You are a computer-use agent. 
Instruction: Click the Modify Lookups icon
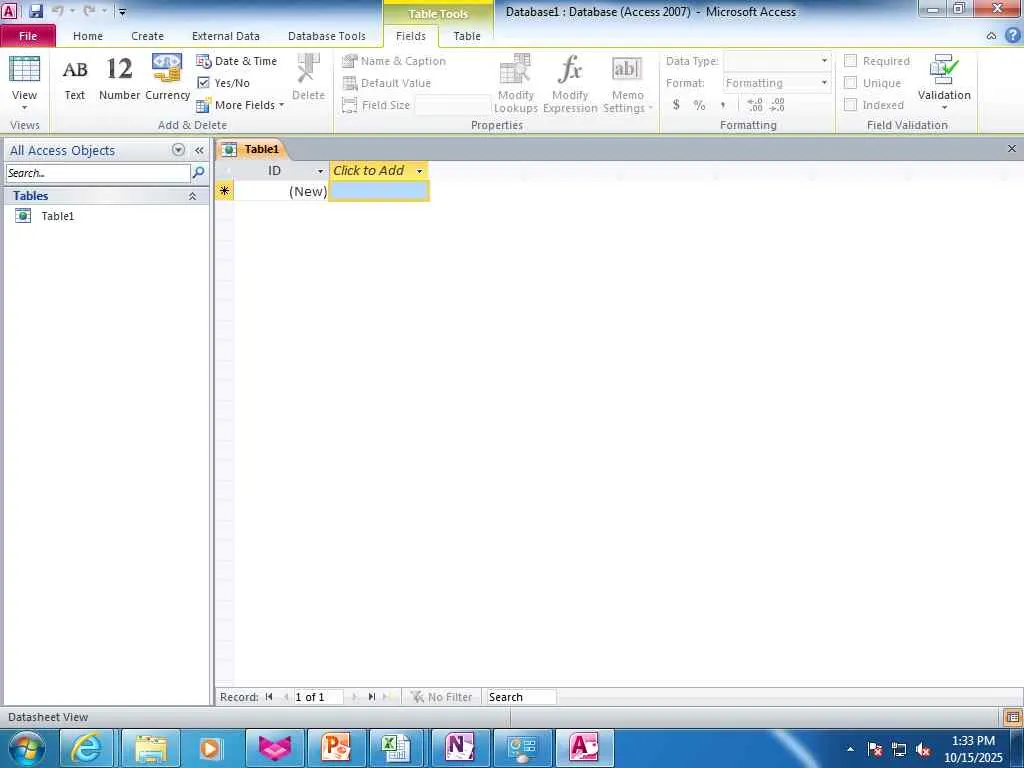tap(515, 69)
